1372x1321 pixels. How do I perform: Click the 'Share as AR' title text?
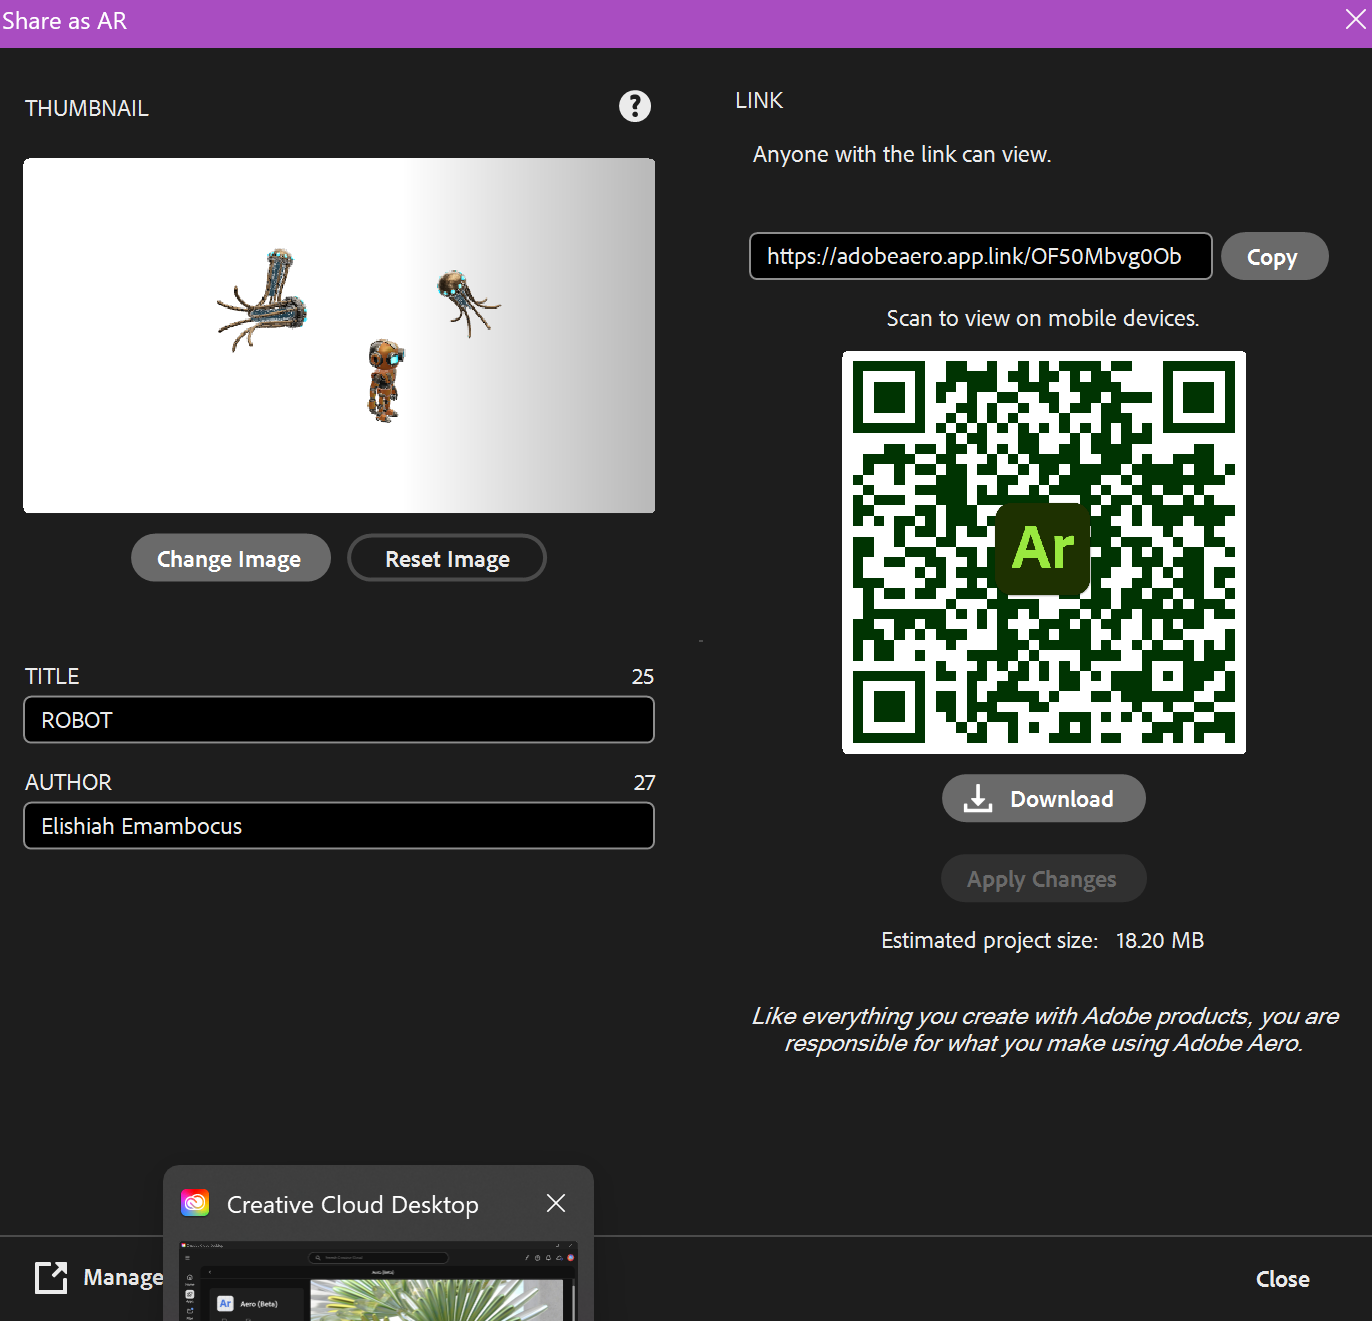65,21
